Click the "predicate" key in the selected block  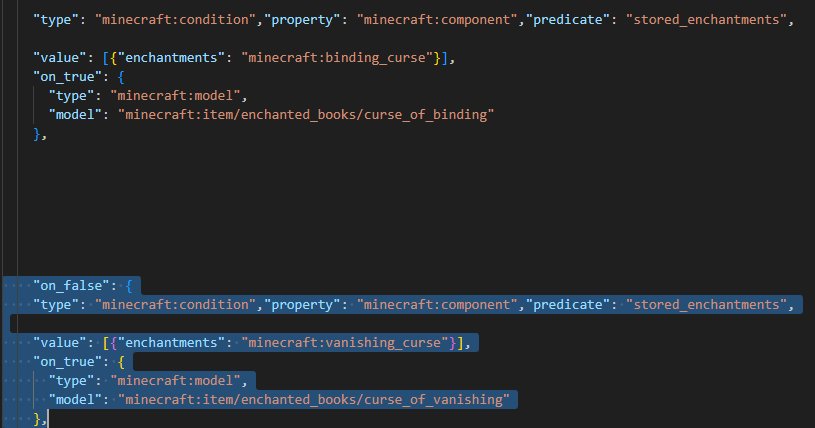point(568,304)
